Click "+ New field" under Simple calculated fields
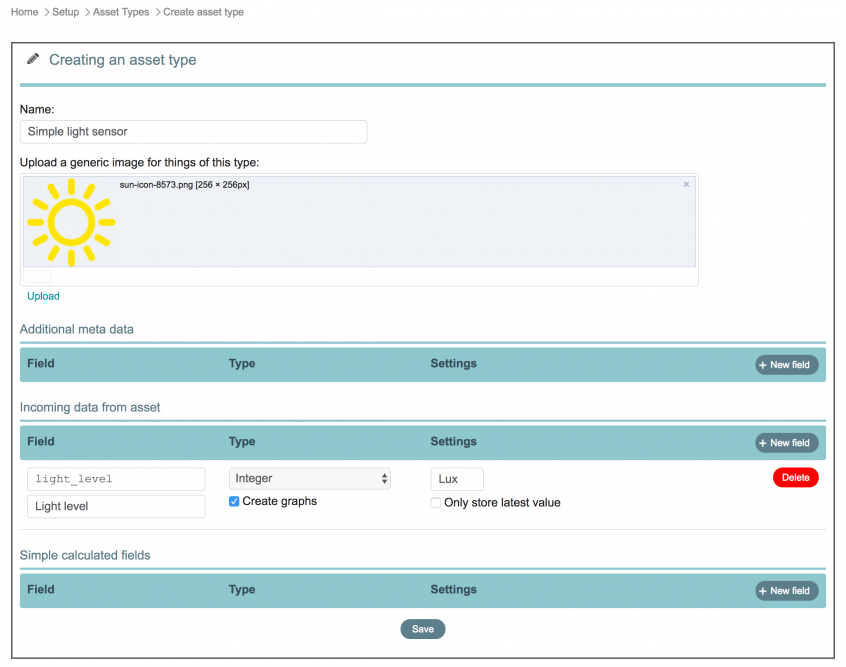Image resolution: width=846 pixels, height=667 pixels. (786, 590)
